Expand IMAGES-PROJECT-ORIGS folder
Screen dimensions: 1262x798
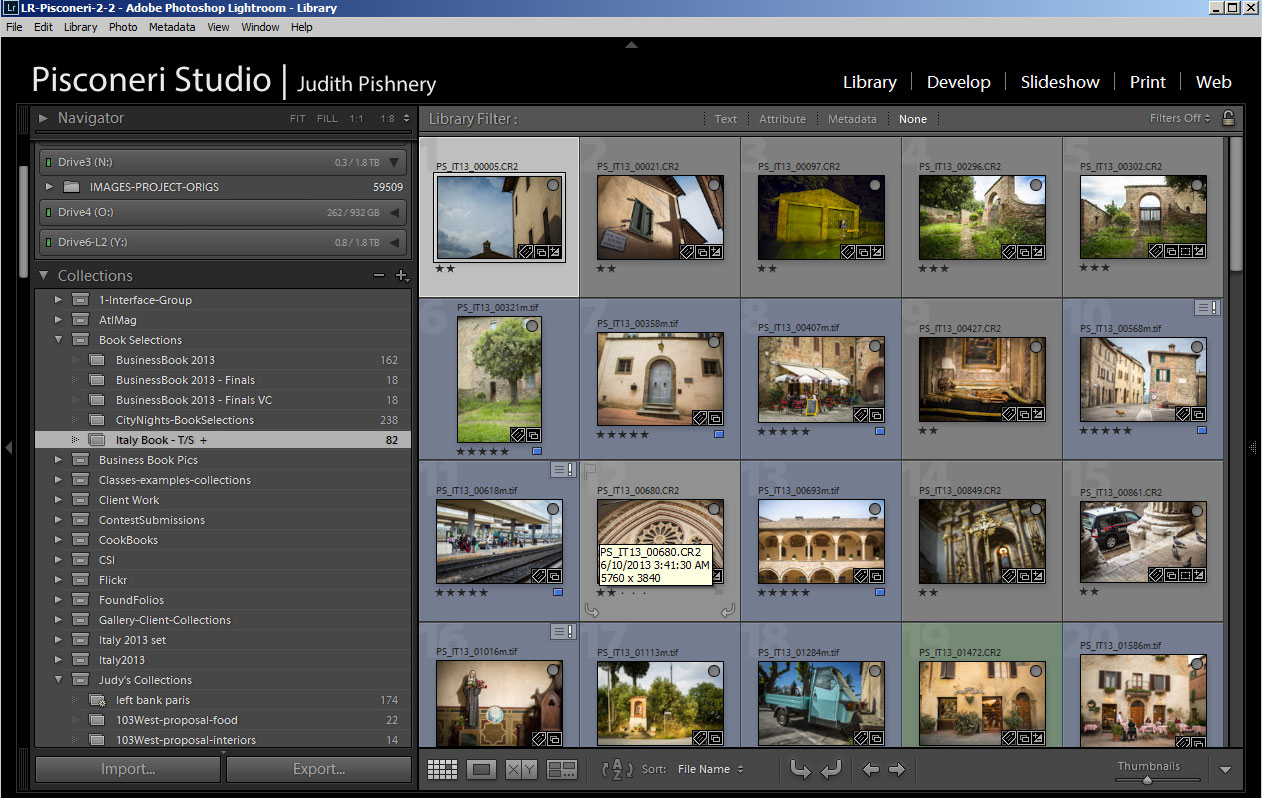click(x=49, y=187)
